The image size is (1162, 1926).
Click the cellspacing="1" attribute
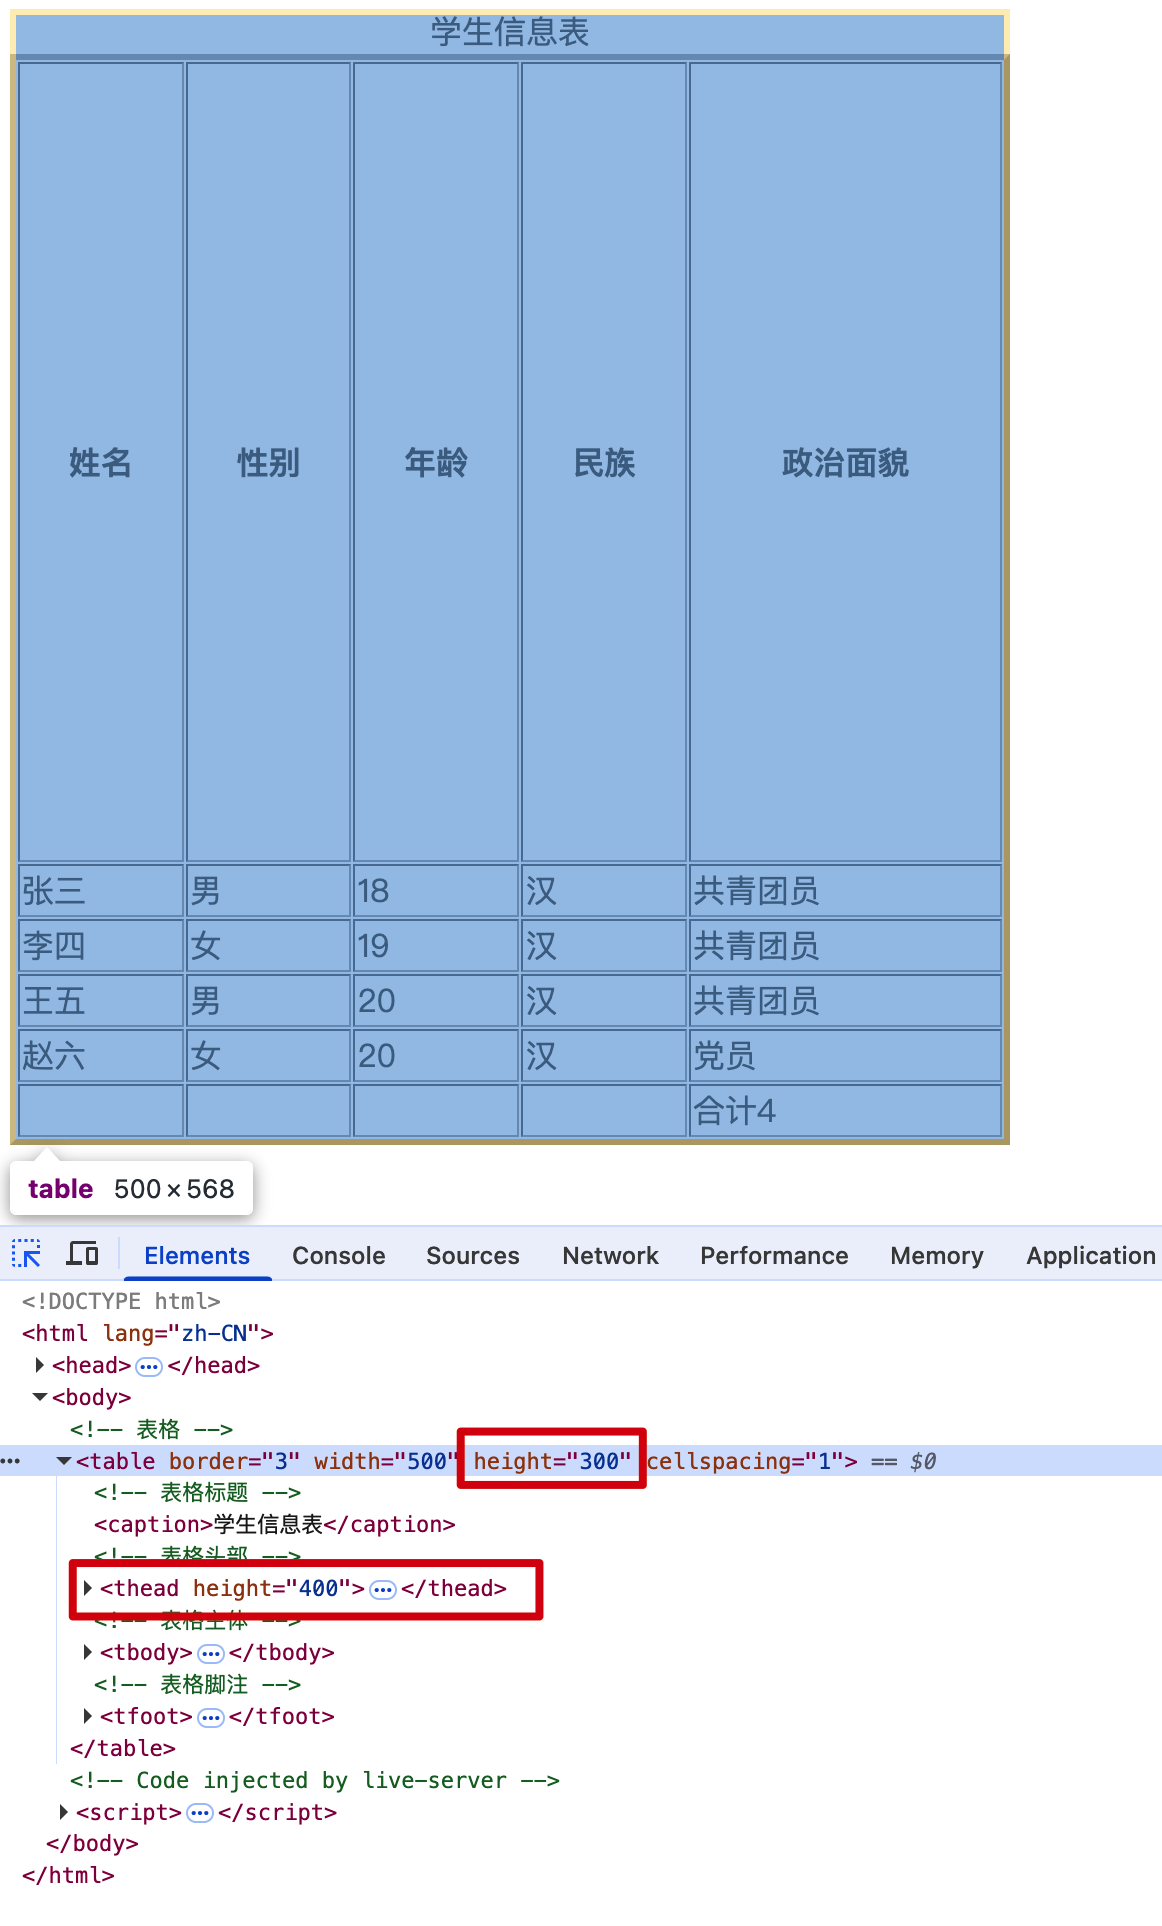tap(746, 1461)
